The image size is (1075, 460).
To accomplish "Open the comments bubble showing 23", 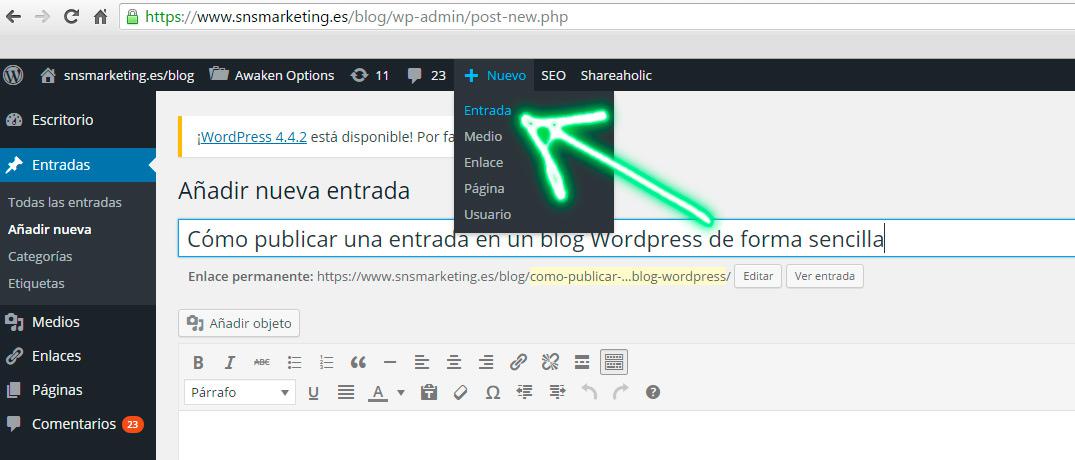I will coord(426,75).
